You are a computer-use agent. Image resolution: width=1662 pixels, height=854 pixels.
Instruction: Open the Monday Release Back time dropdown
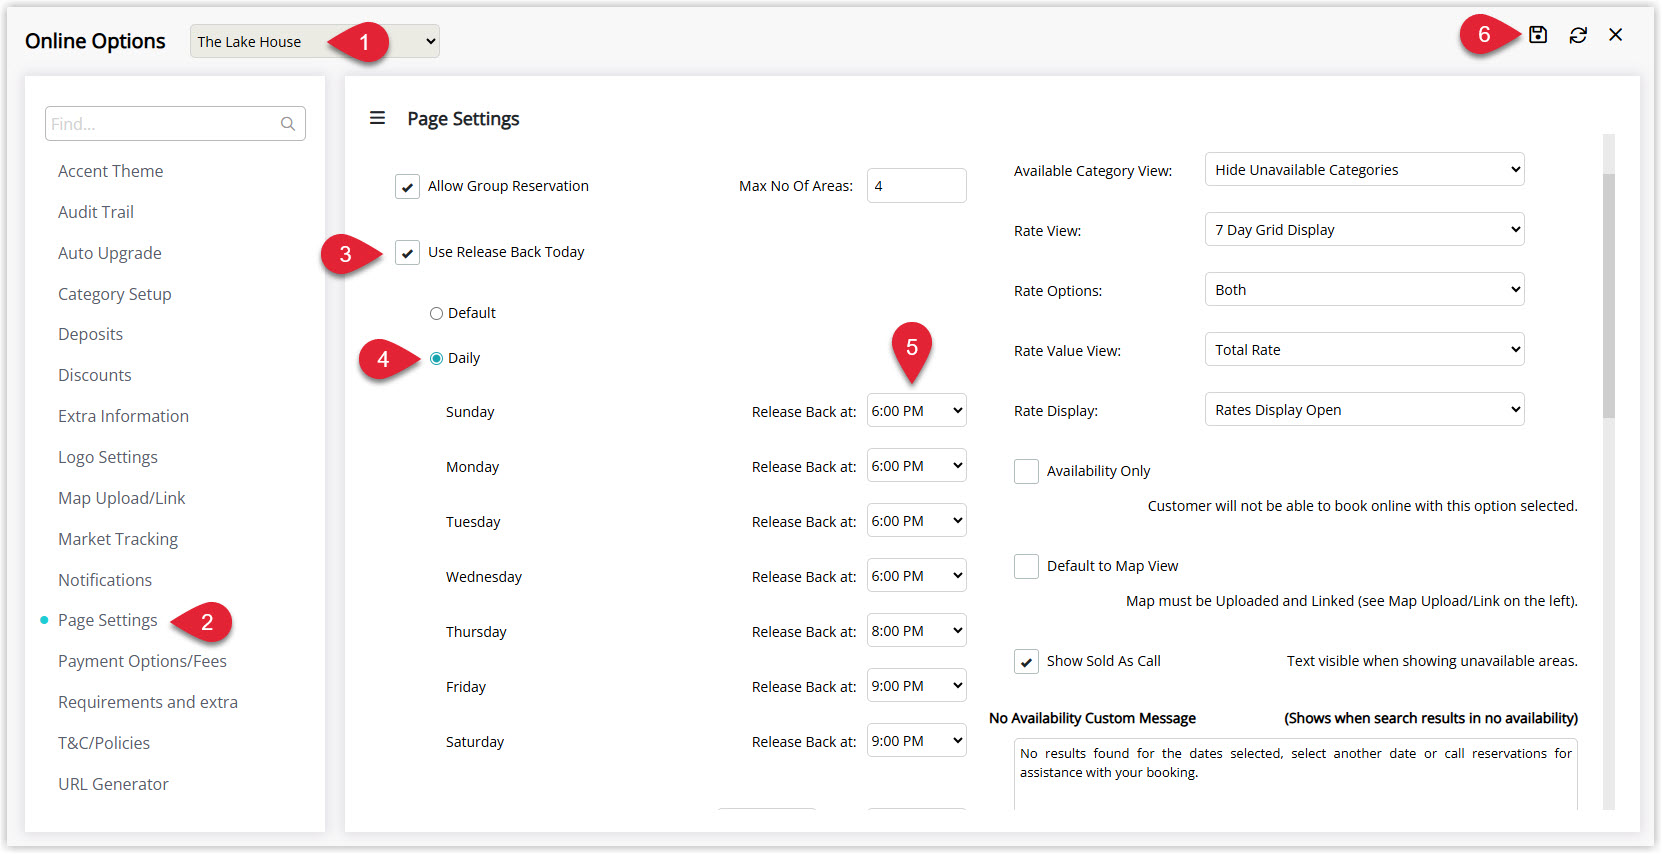(x=916, y=465)
